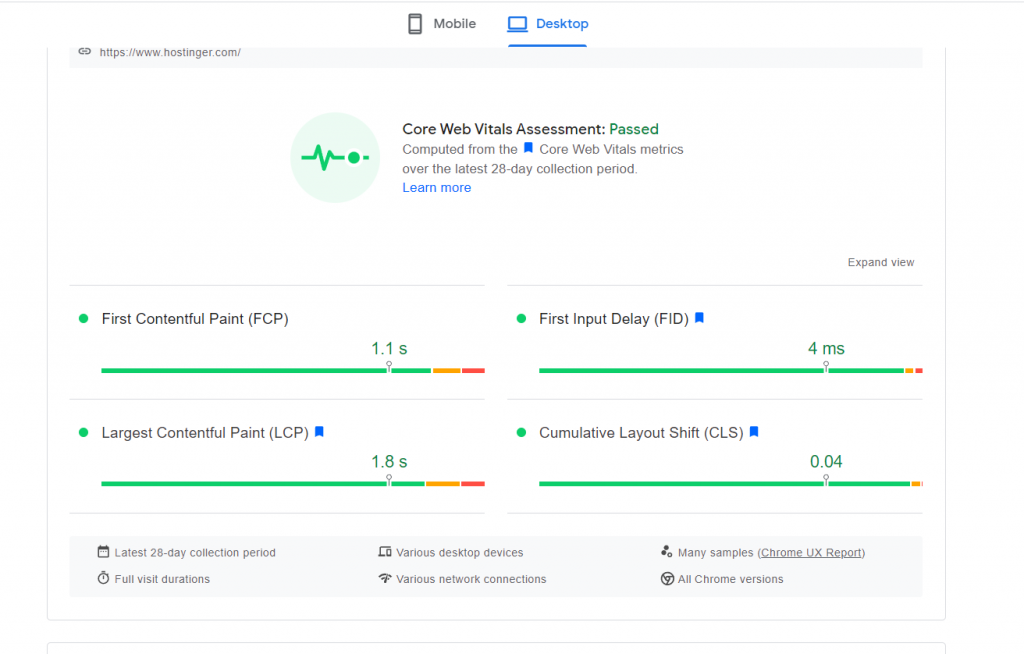Click the green status dot beside CLS
Screen dimensions: 1024x654
tap(520, 432)
